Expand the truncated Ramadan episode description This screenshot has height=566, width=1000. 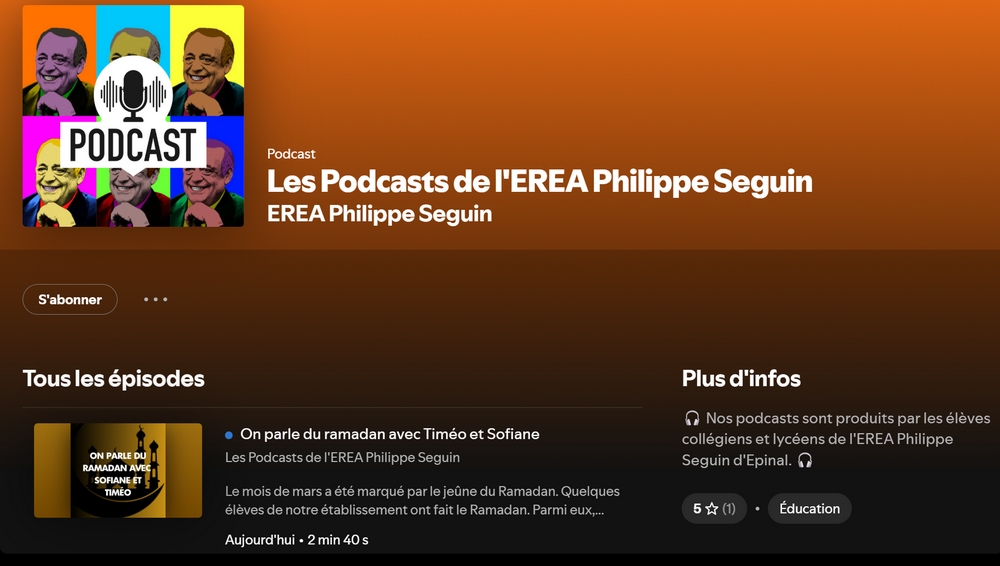click(422, 500)
